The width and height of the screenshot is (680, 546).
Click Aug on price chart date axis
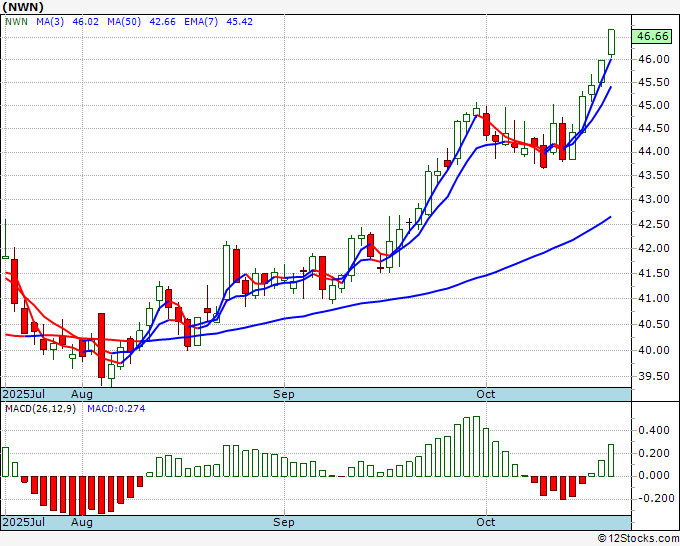pos(82,394)
